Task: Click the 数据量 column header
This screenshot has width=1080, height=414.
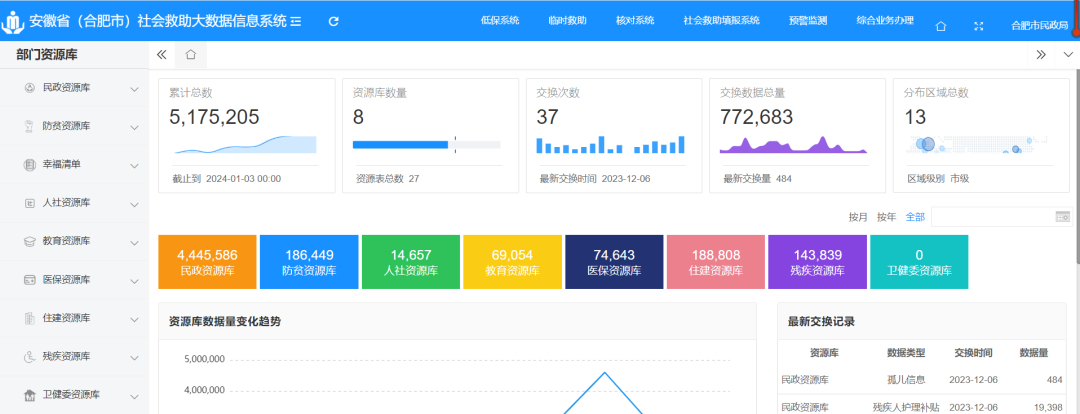Action: point(1033,353)
